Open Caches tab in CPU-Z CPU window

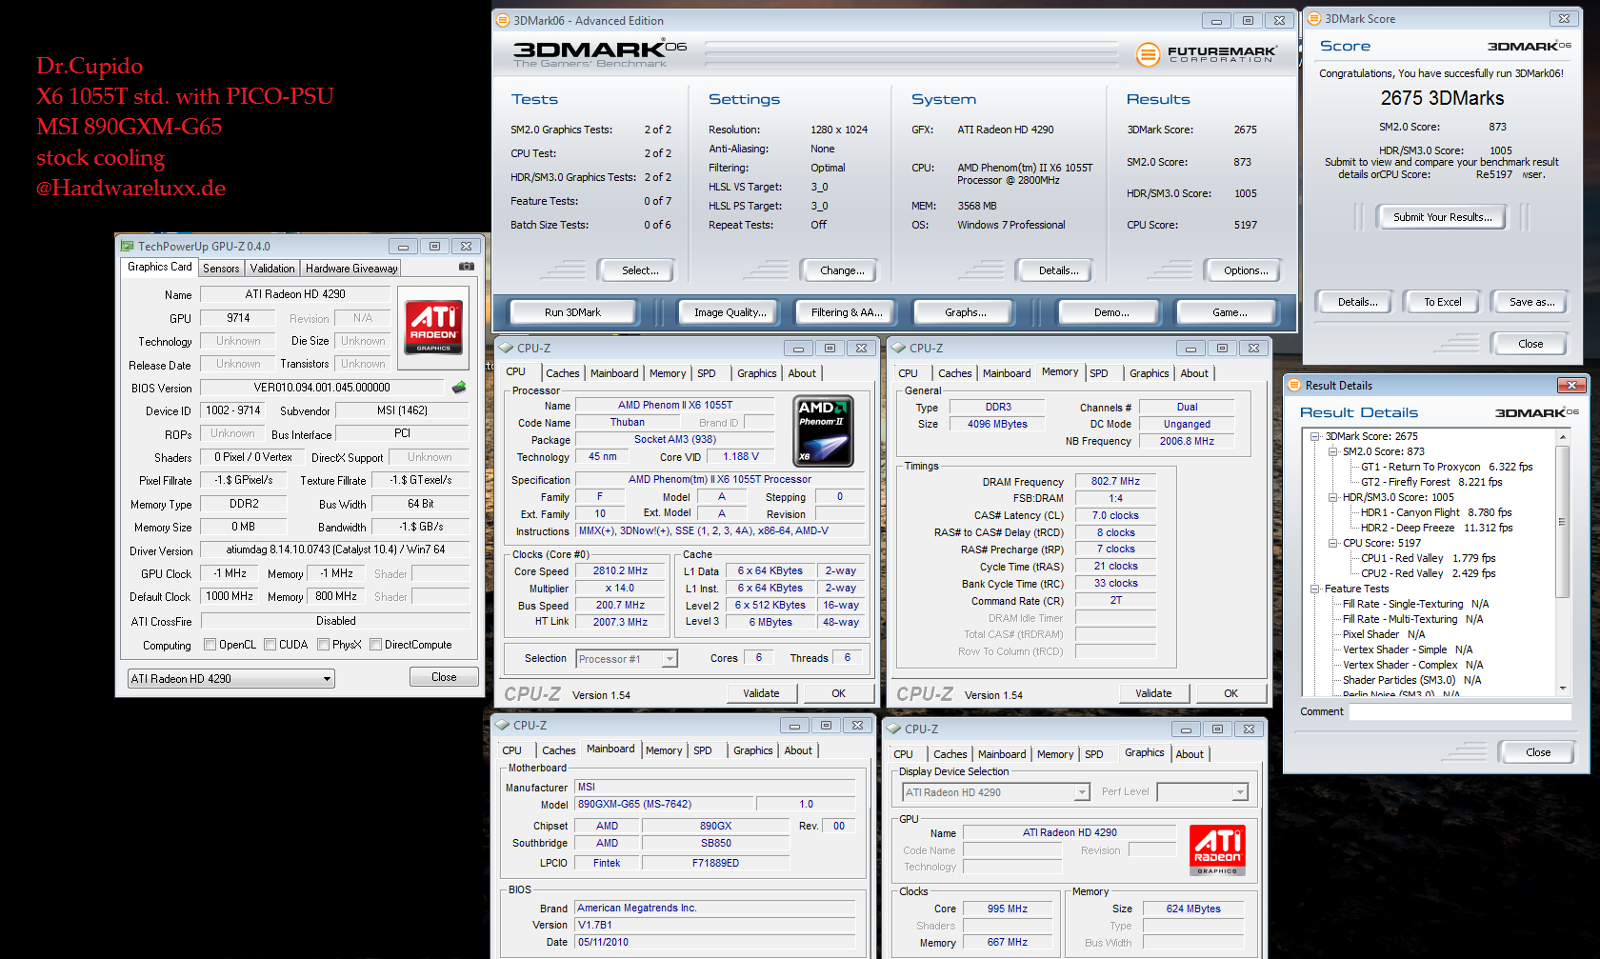(x=562, y=373)
